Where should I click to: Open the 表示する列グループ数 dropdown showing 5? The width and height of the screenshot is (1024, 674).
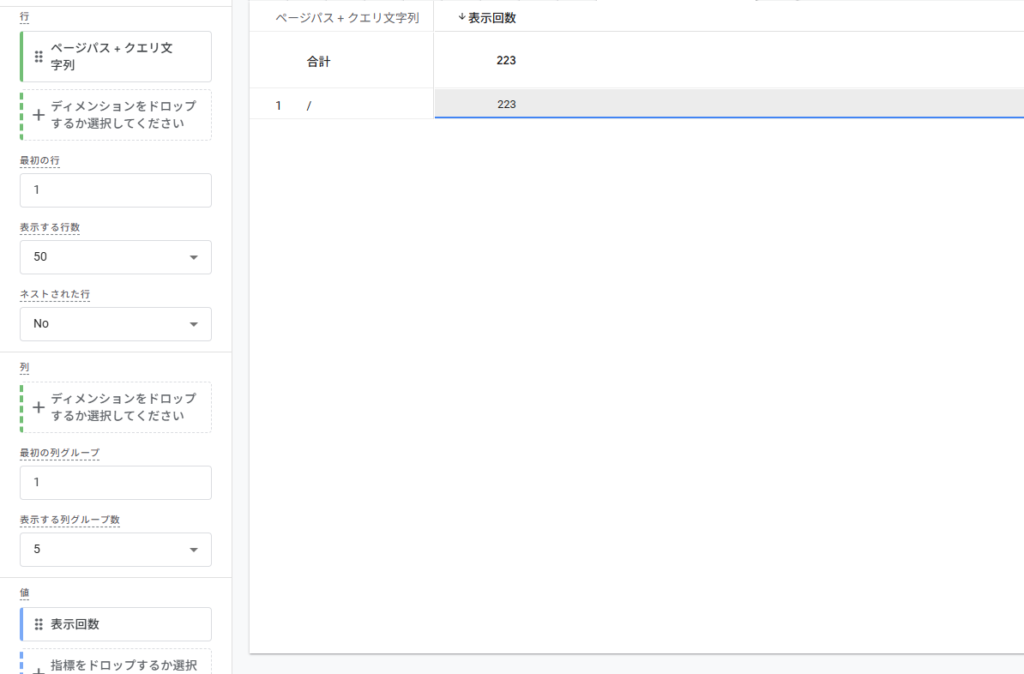pos(115,549)
